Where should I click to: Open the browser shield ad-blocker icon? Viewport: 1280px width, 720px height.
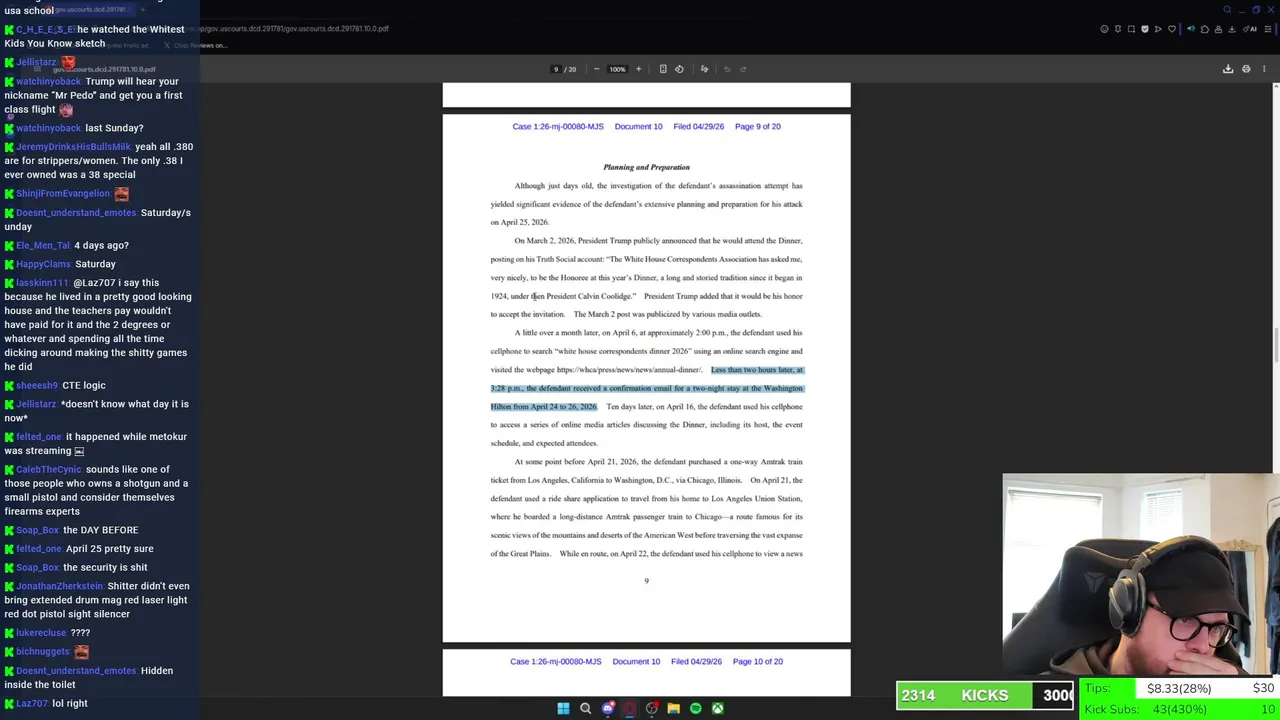(x=1145, y=29)
